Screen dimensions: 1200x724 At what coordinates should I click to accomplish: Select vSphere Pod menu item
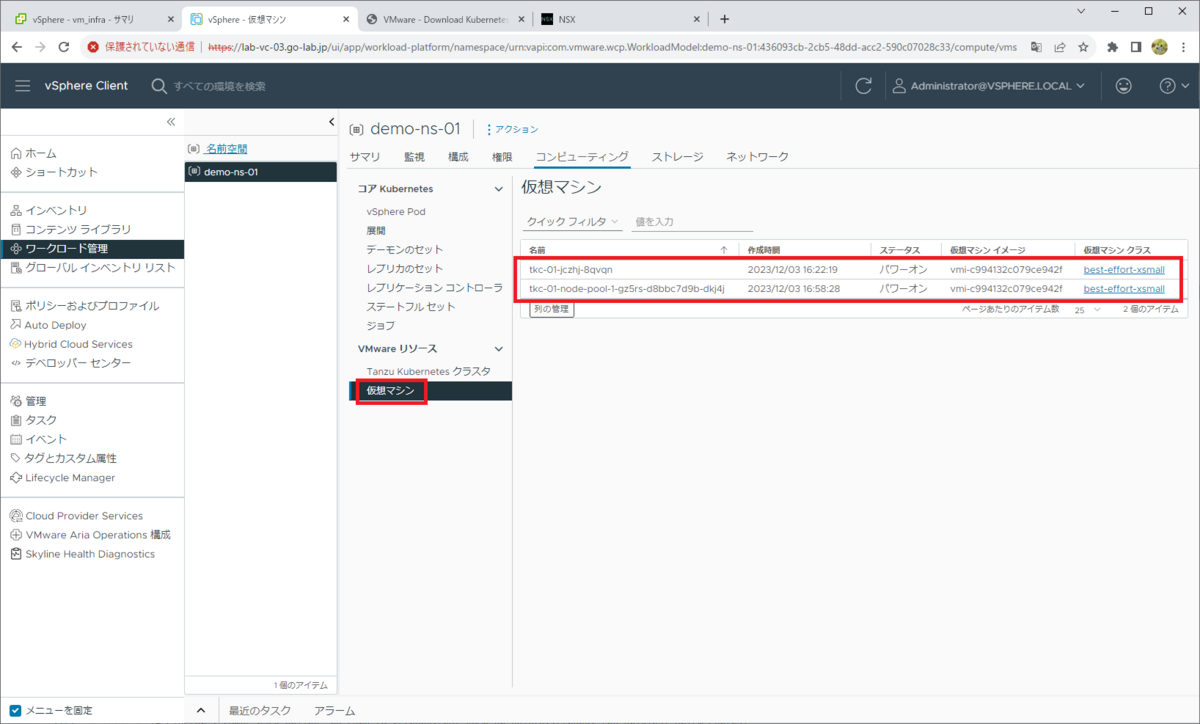[x=396, y=212]
